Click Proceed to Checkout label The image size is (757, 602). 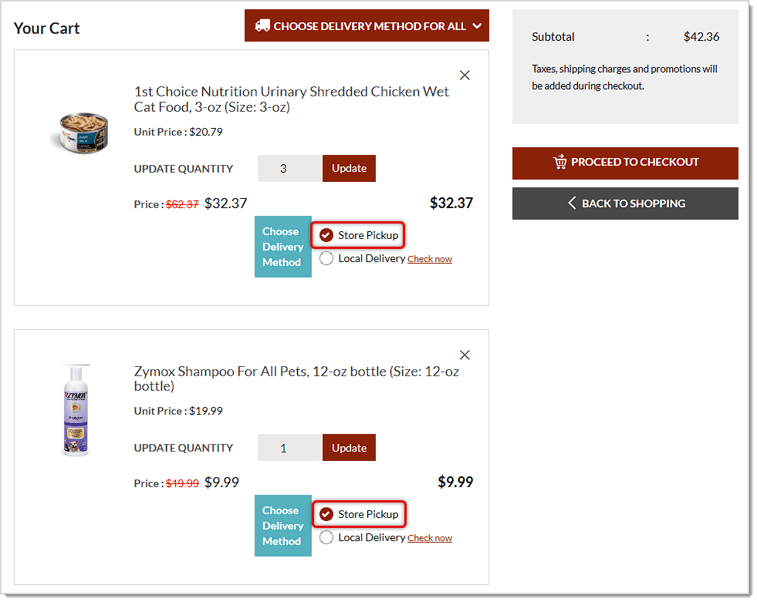635,162
